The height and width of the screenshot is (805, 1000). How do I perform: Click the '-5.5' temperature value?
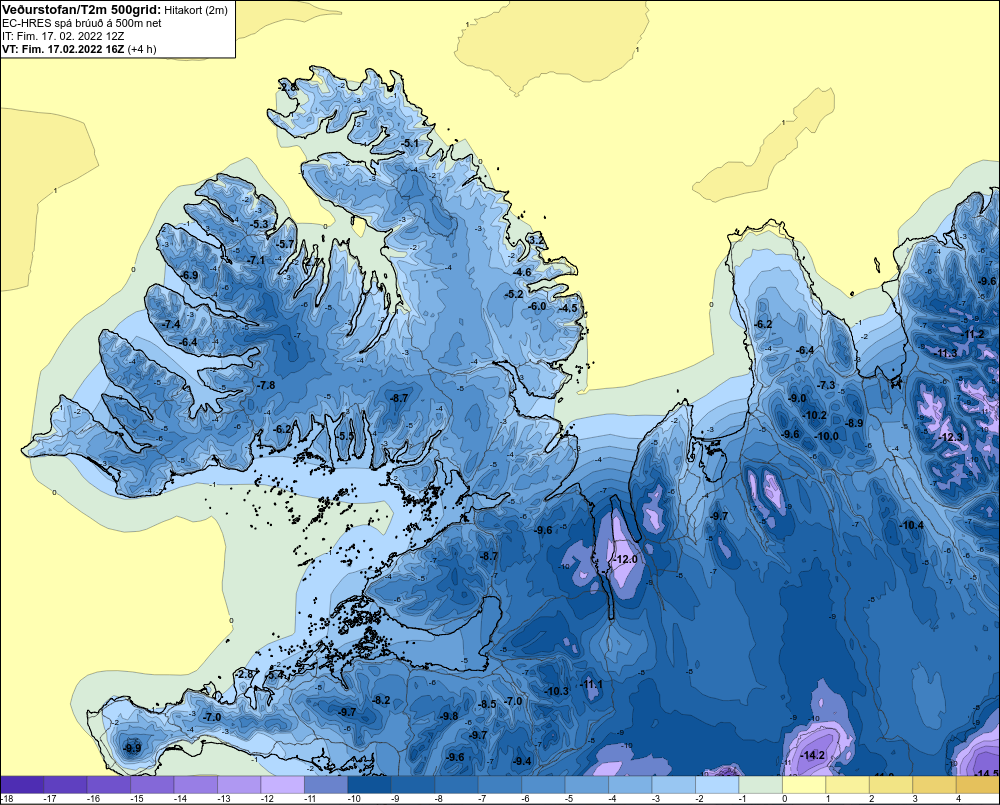click(346, 436)
